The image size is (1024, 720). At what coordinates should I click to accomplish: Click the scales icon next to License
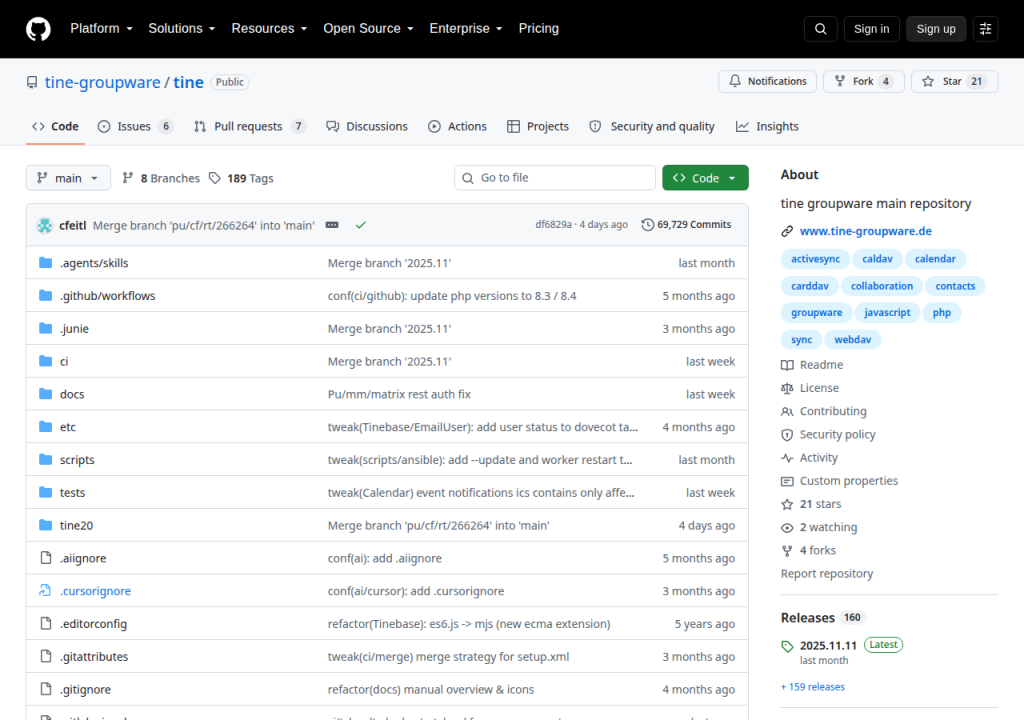(787, 388)
